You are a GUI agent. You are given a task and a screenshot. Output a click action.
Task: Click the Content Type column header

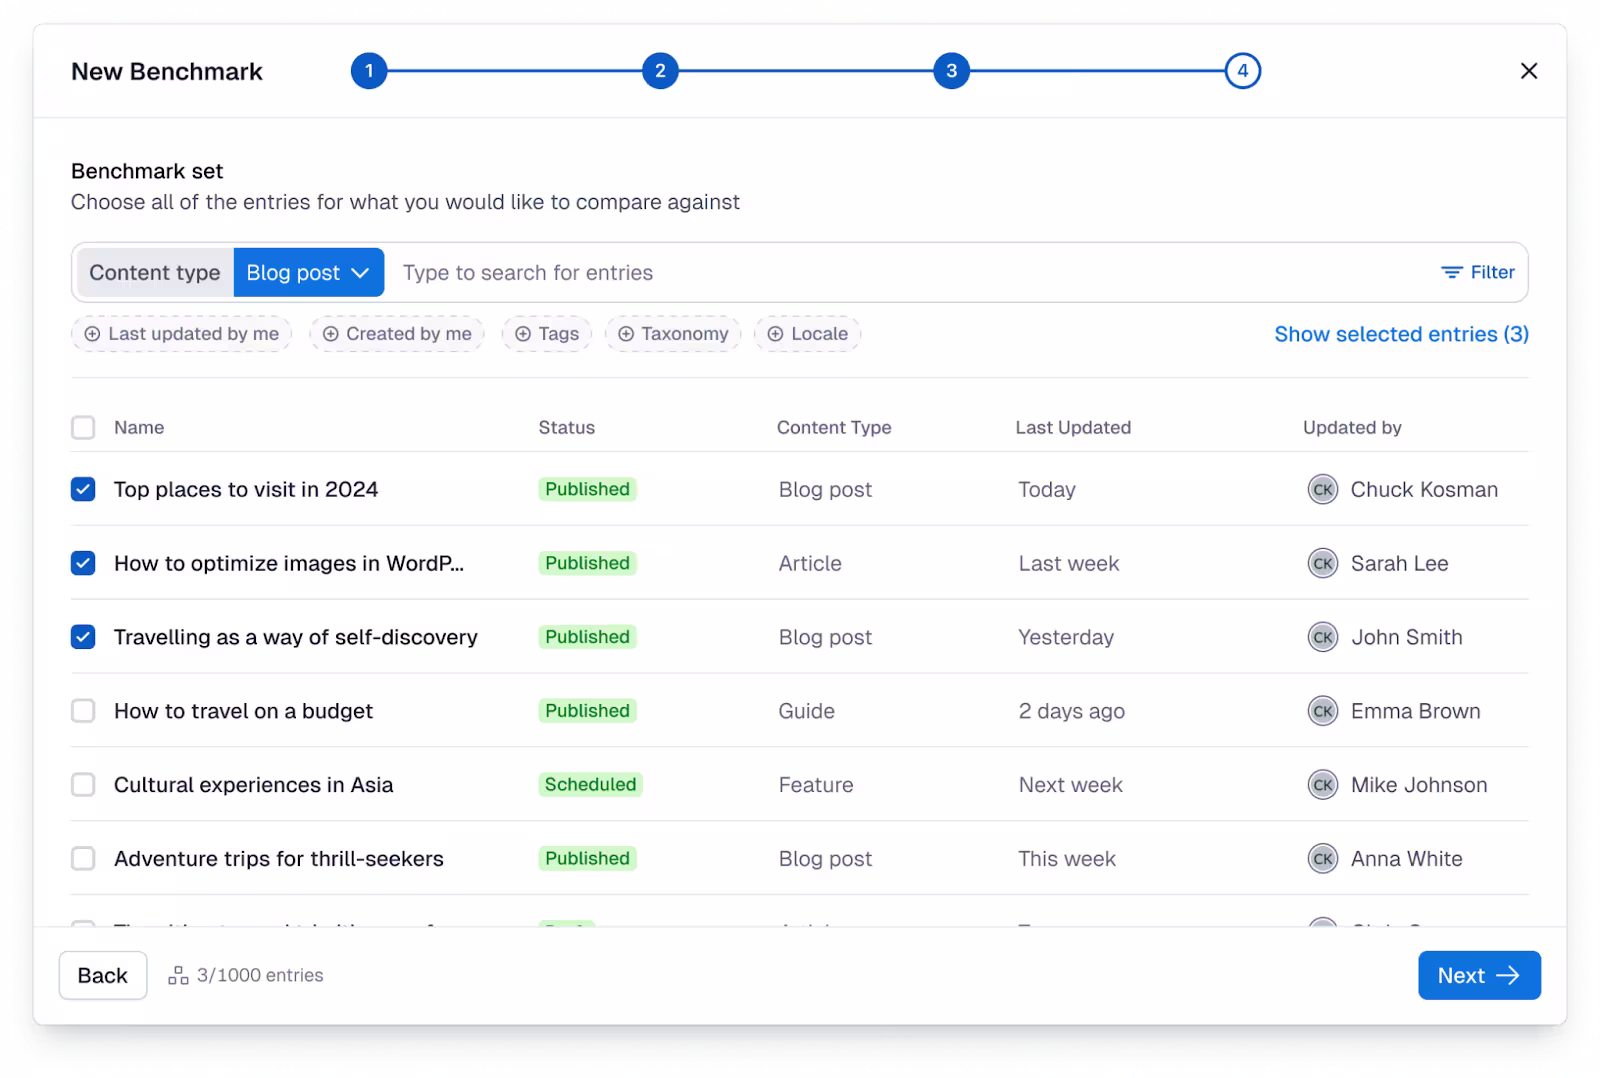pos(834,428)
